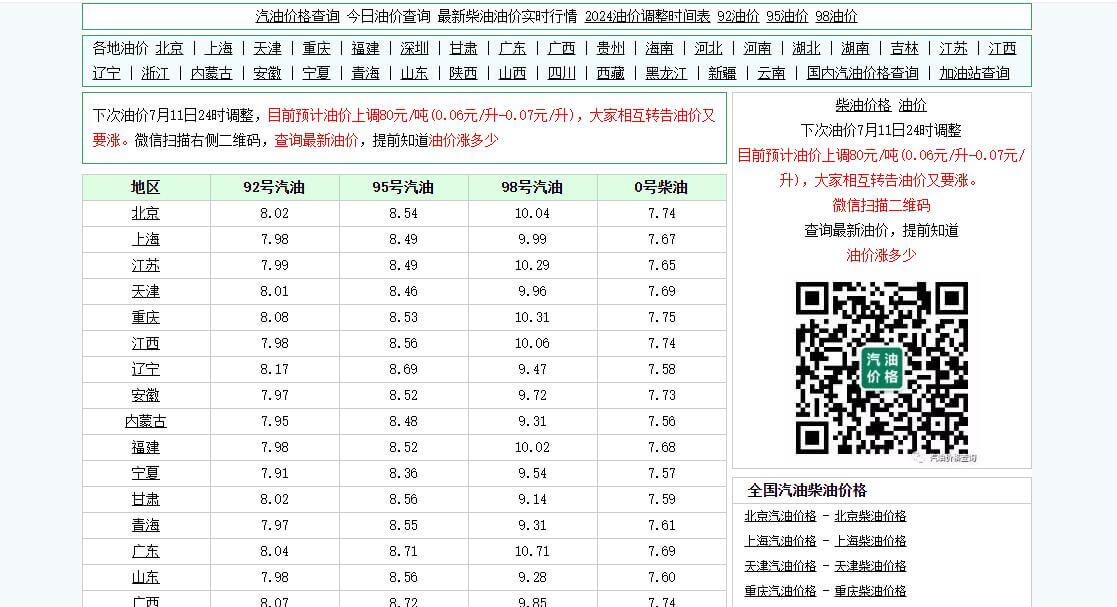Select 西藏 in the region navigation
Screen dimensions: 1117x607
click(610, 73)
